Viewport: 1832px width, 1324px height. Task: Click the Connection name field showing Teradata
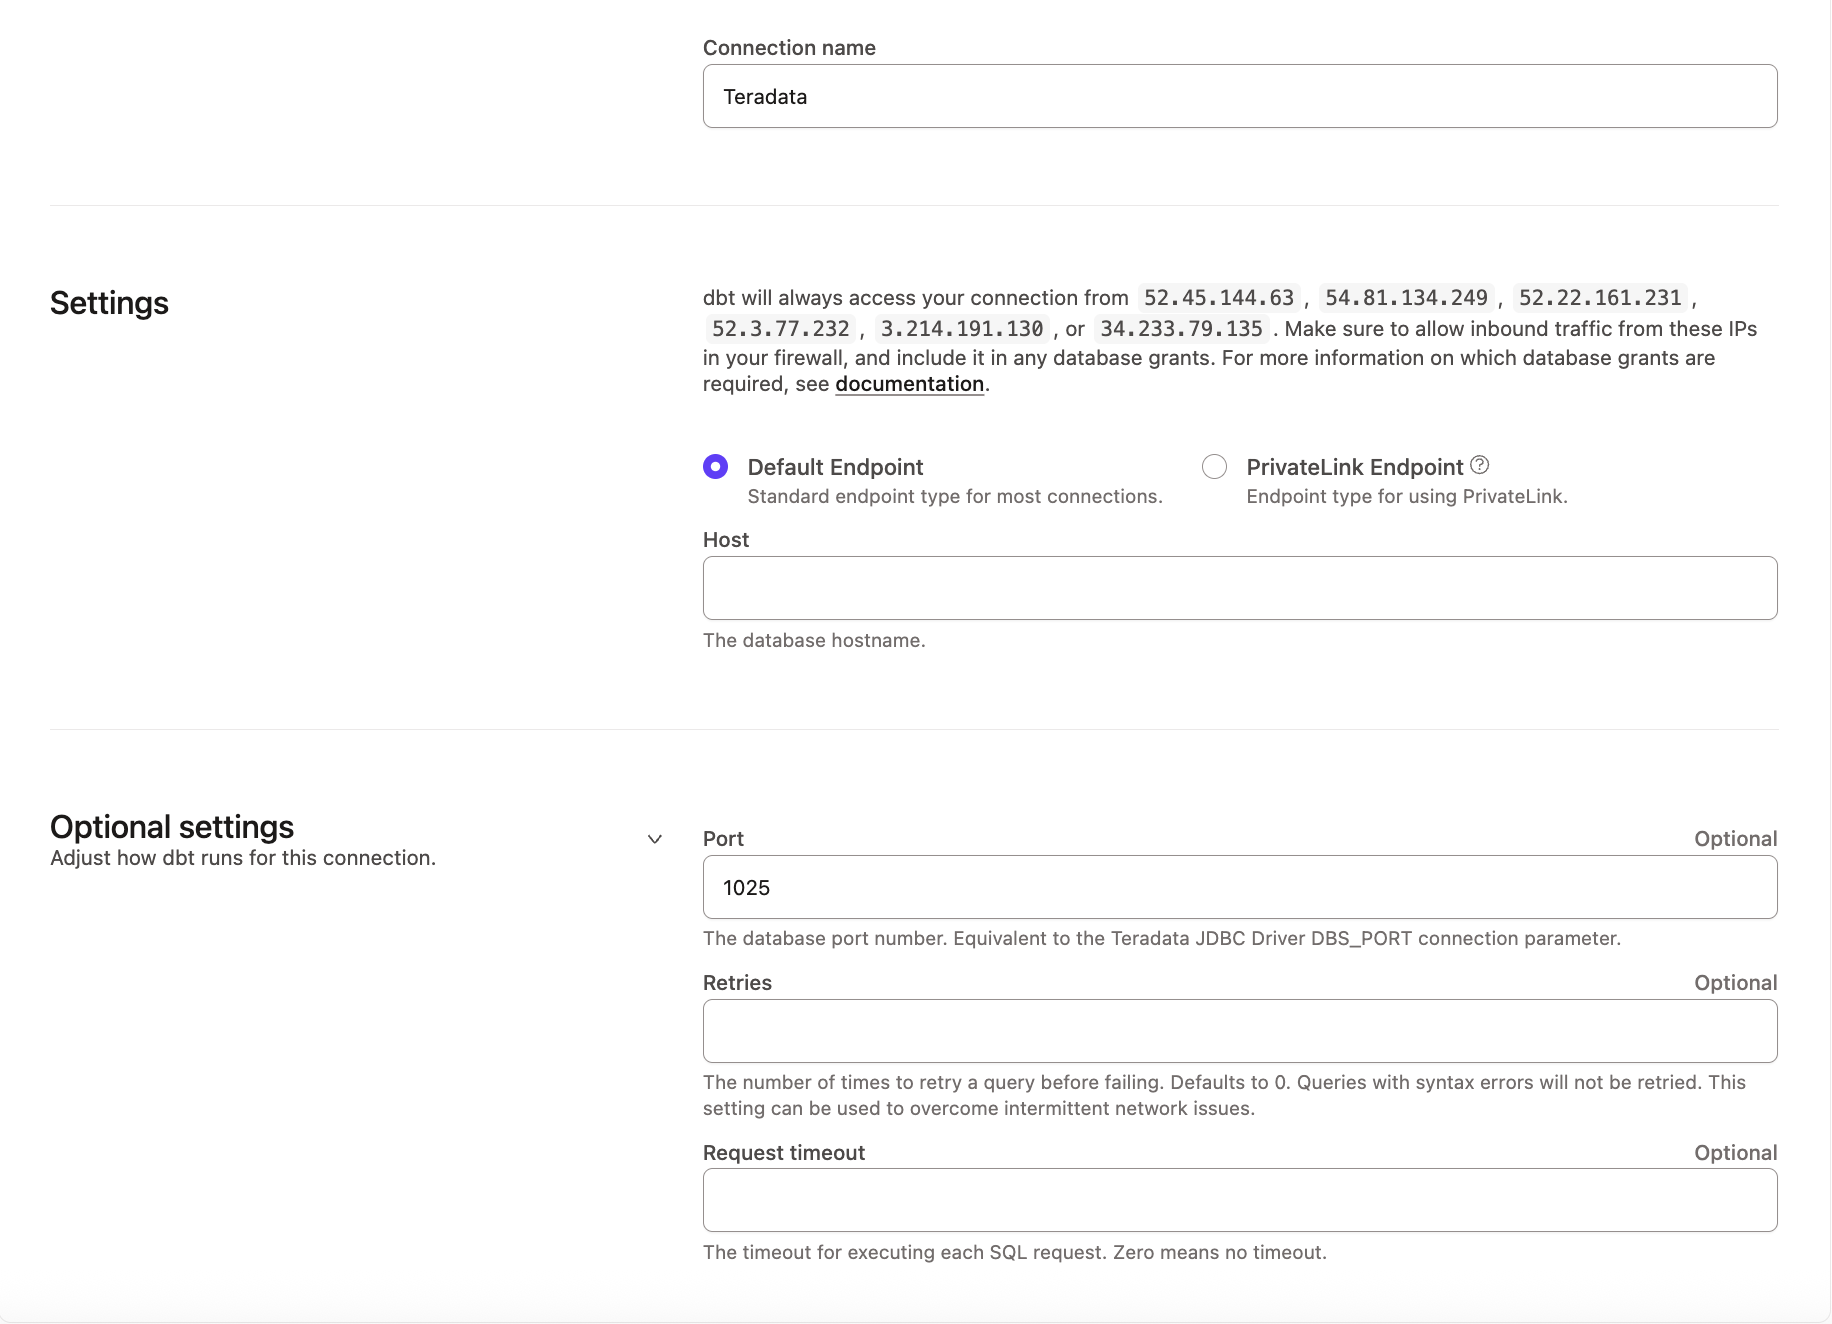pyautogui.click(x=1240, y=95)
